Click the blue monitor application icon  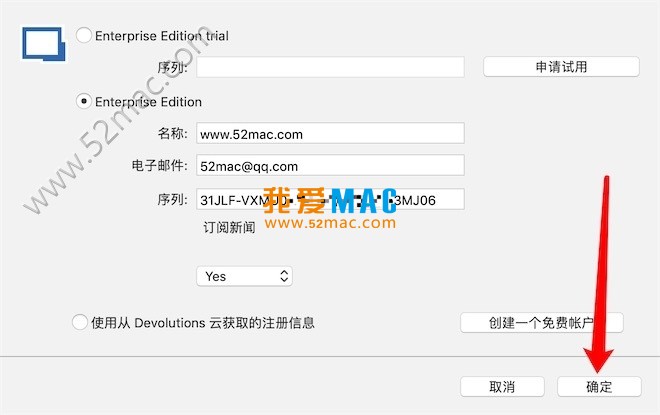point(43,43)
